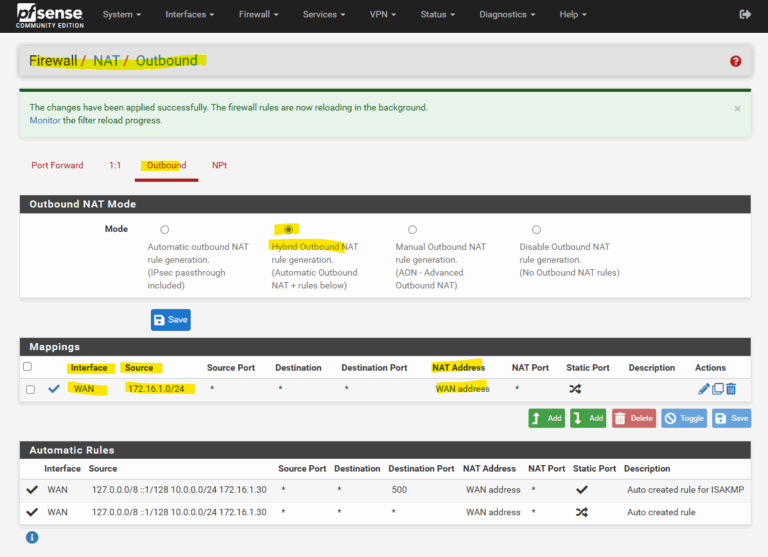The image size is (768, 557).
Task: Dismiss the success alert with the X
Action: [737, 108]
